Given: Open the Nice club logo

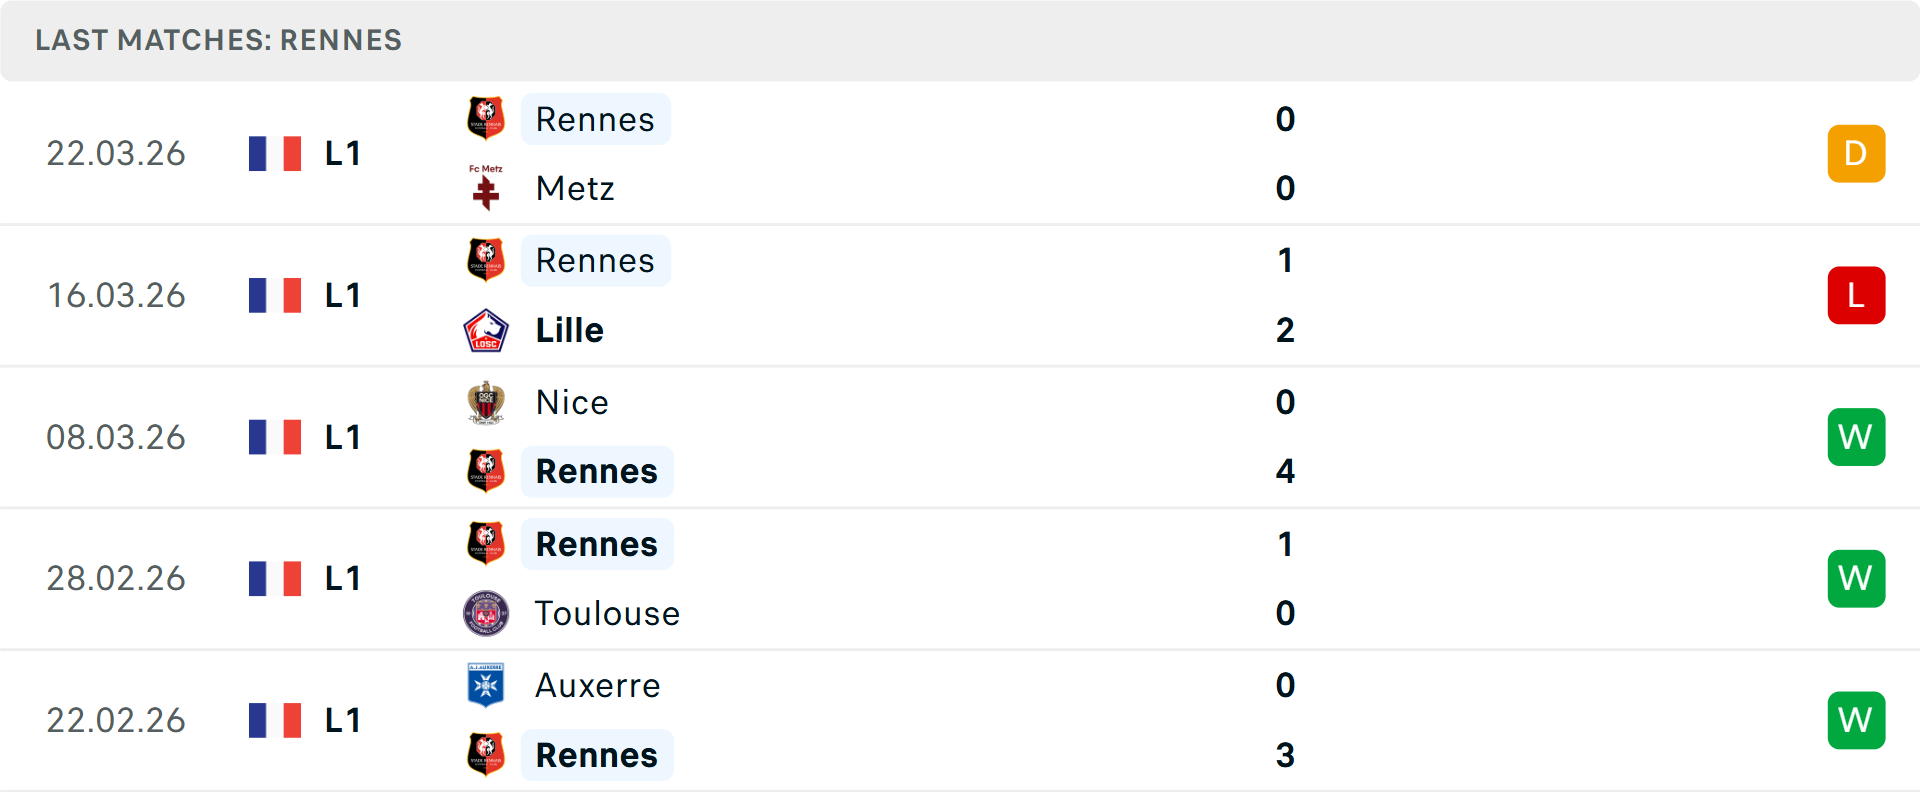Looking at the screenshot, I should click(x=486, y=402).
